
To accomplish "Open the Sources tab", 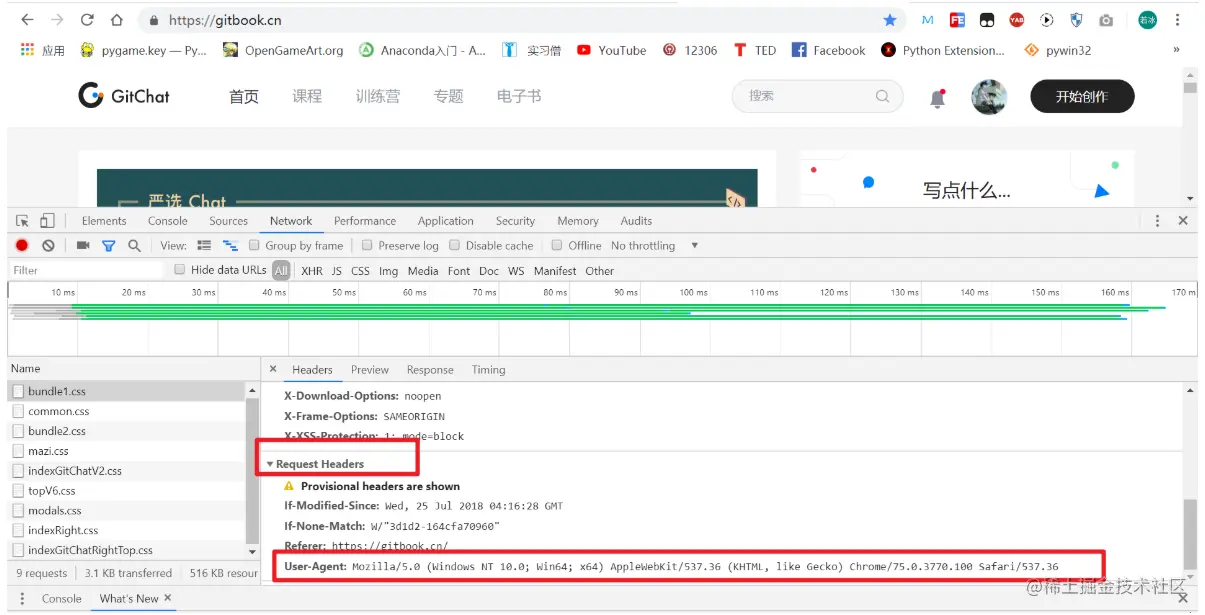I will coord(228,221).
